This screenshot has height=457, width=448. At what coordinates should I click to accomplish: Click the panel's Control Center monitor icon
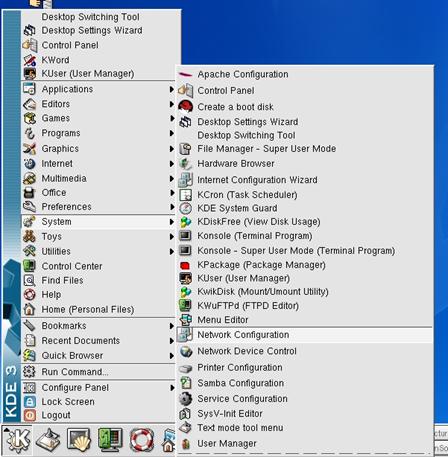[110, 440]
